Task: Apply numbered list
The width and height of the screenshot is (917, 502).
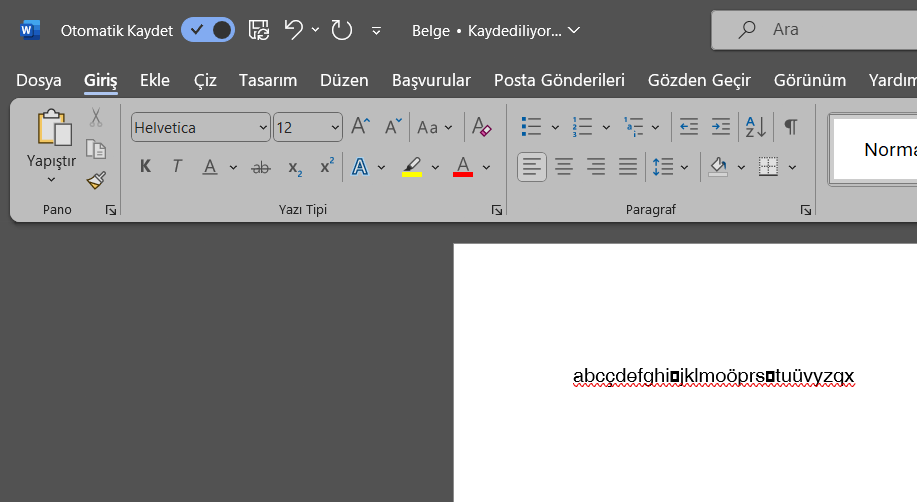Action: (x=582, y=126)
